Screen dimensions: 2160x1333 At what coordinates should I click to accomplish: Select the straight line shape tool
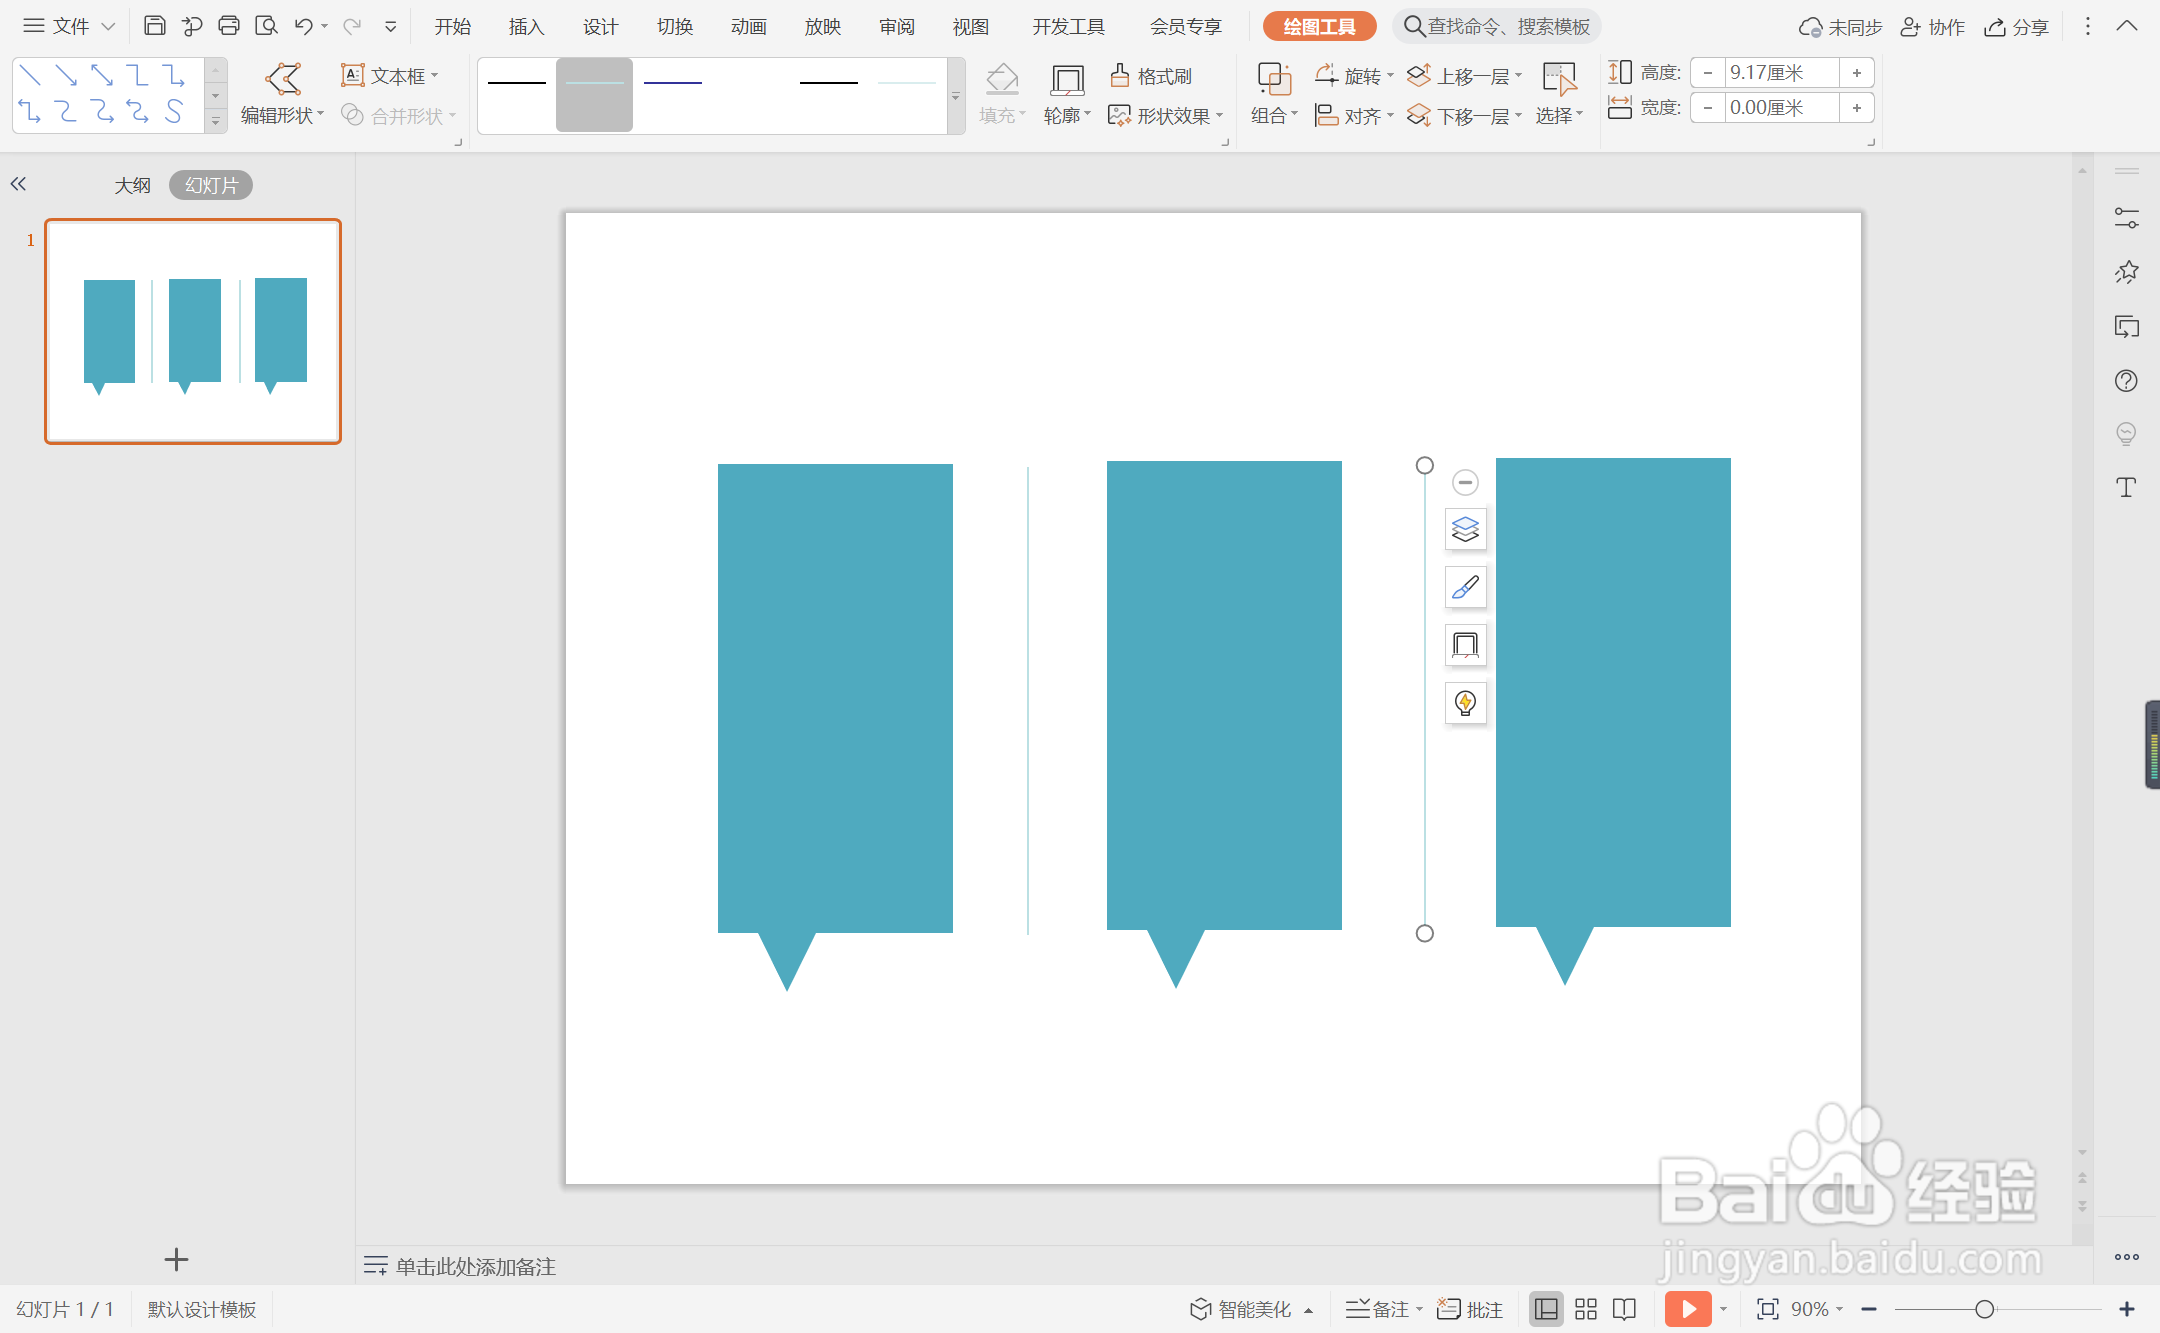coord(30,75)
